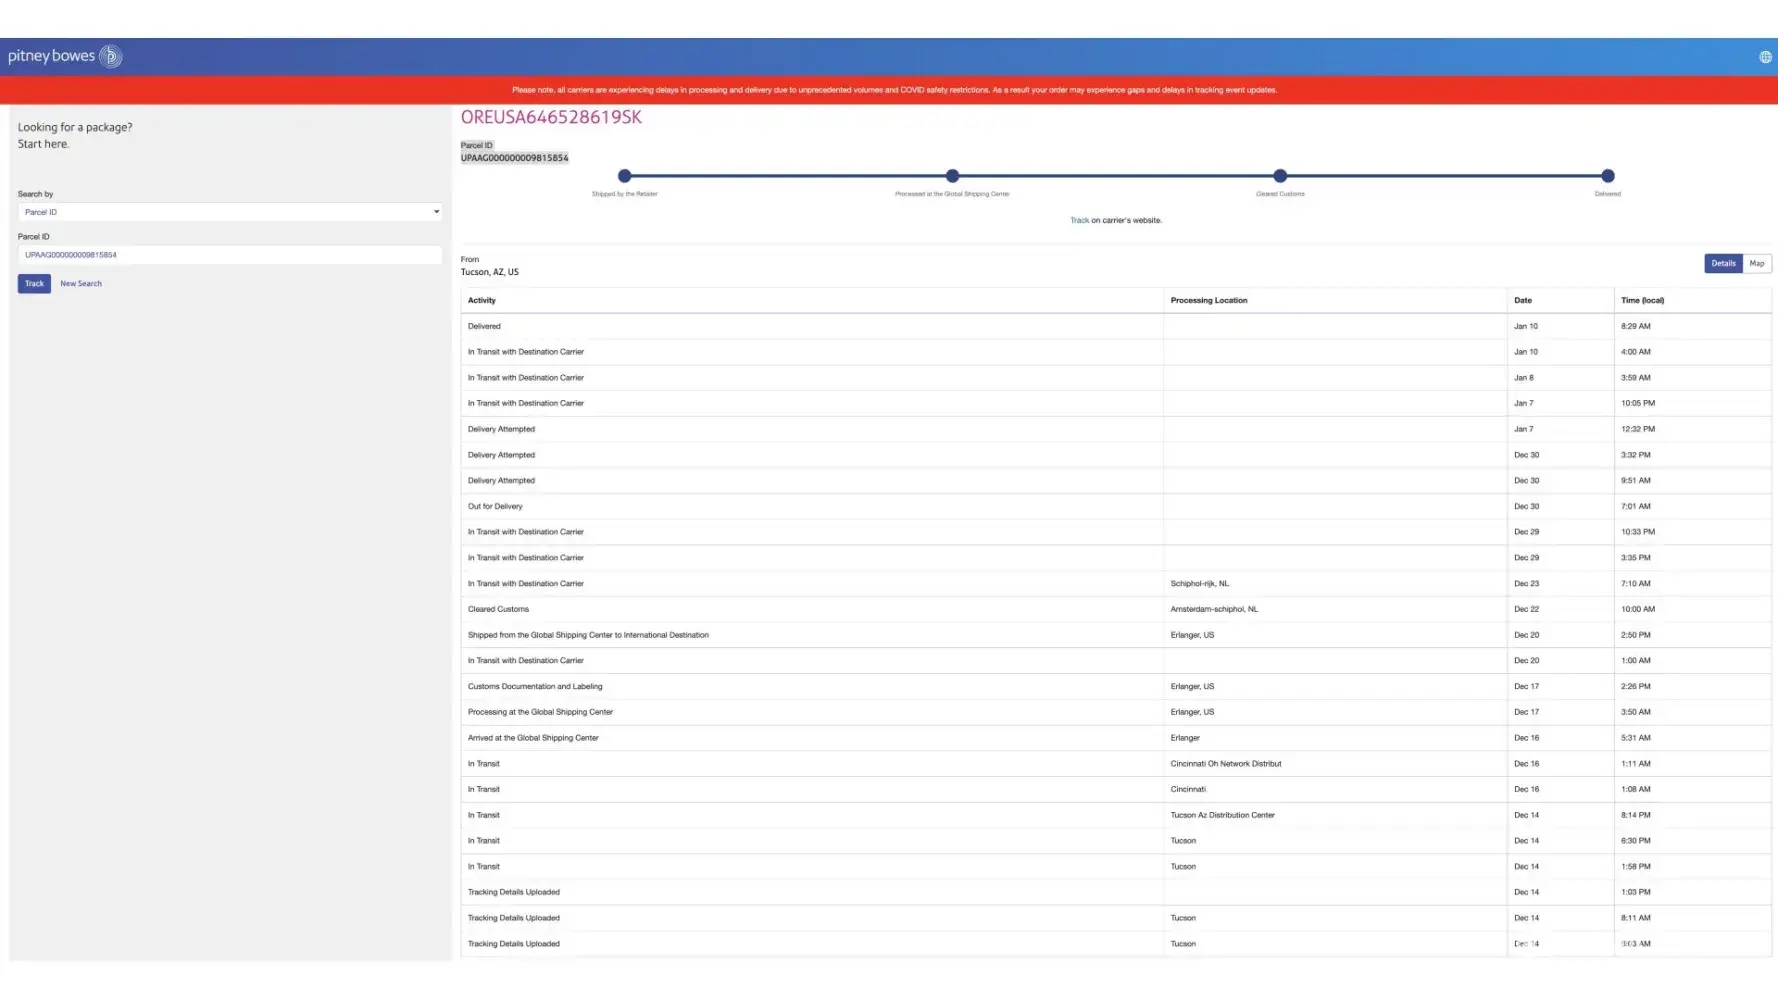Click the 3:59 AM time cell
1778x1000 pixels.
click(x=1636, y=378)
